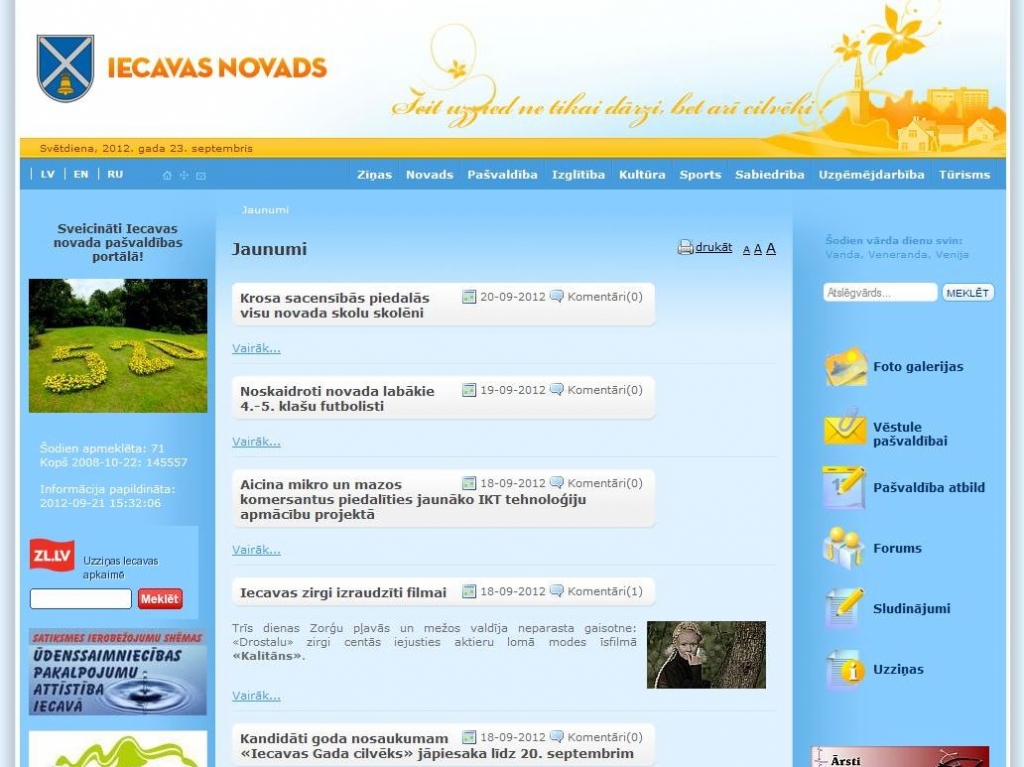
Task: Click the Atslēgvārds search input field
Action: (879, 293)
